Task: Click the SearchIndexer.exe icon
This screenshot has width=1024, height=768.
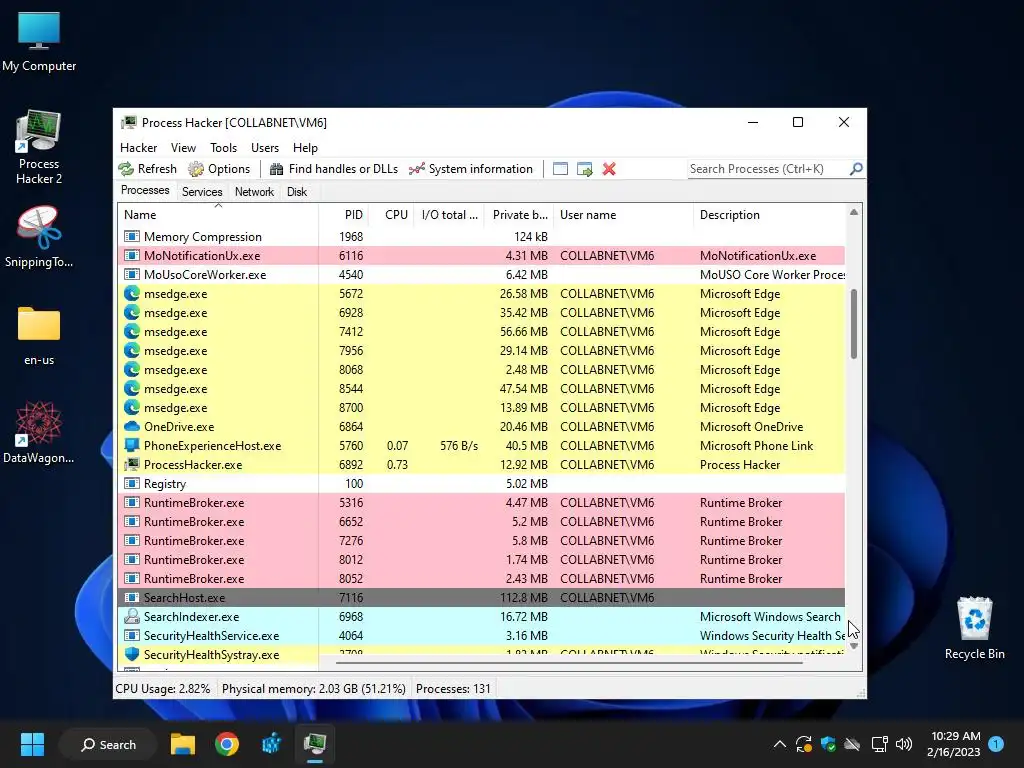Action: pyautogui.click(x=132, y=616)
